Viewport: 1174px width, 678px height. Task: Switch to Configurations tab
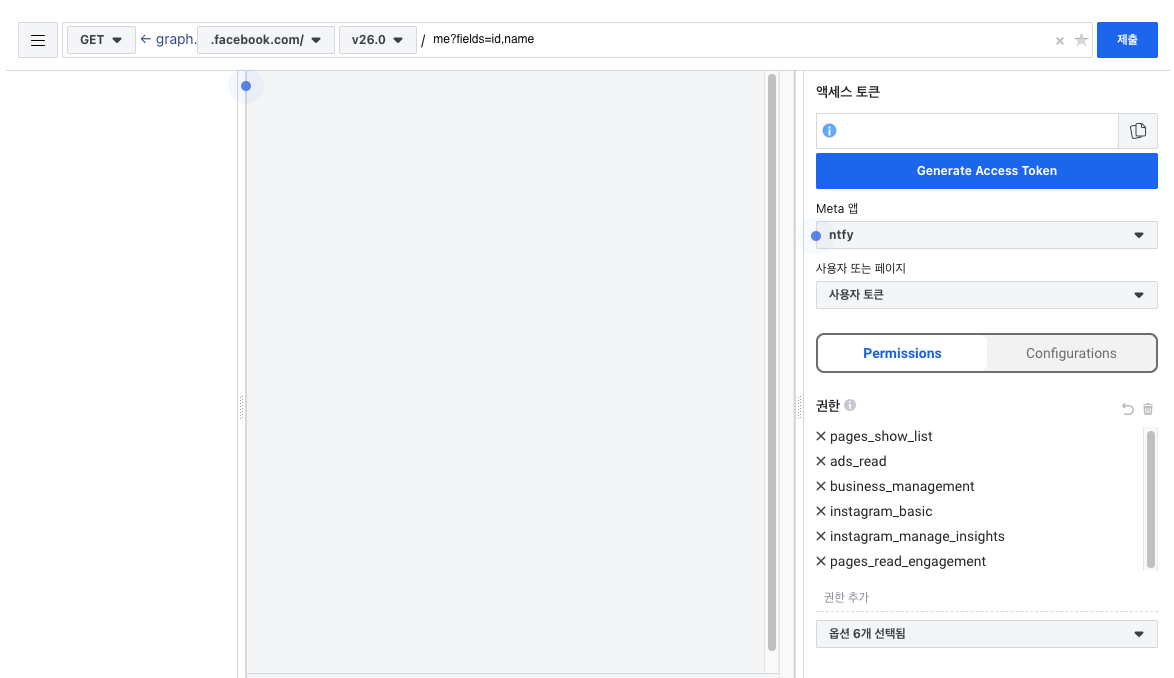pos(1071,353)
